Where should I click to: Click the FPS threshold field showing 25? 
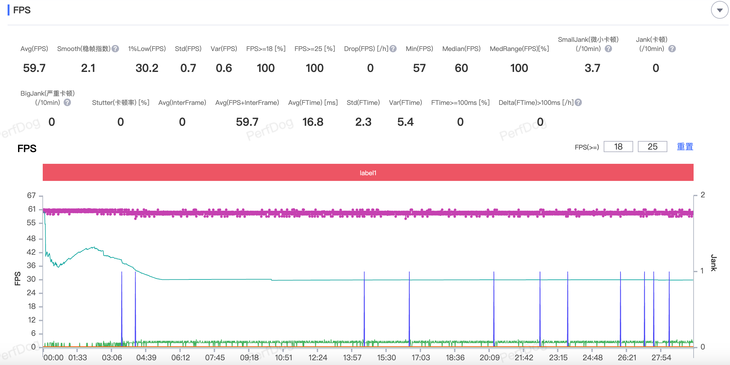(x=653, y=147)
